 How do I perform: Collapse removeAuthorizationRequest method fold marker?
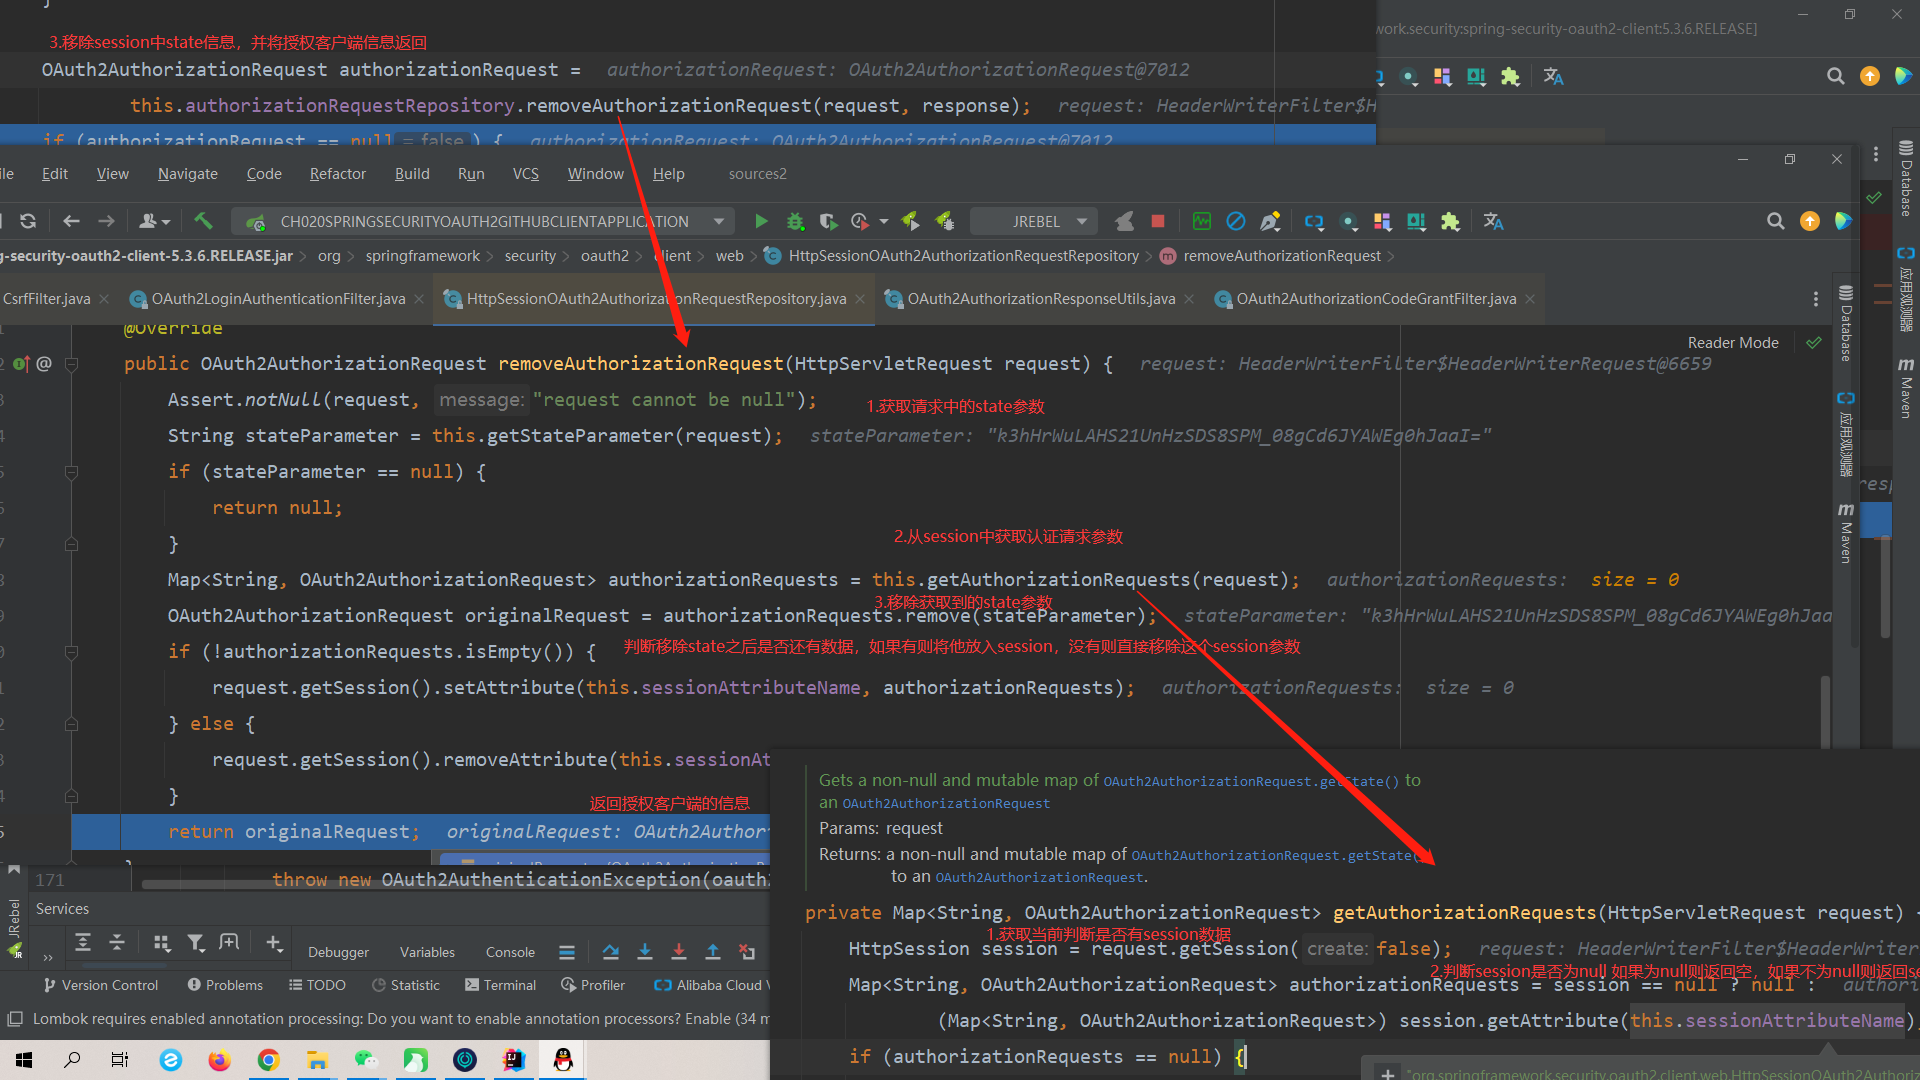click(71, 364)
